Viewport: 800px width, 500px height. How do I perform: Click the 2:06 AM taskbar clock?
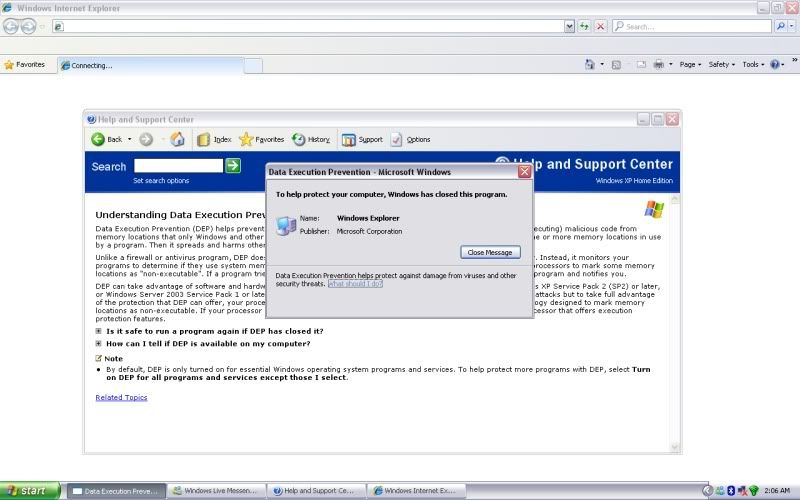point(777,491)
